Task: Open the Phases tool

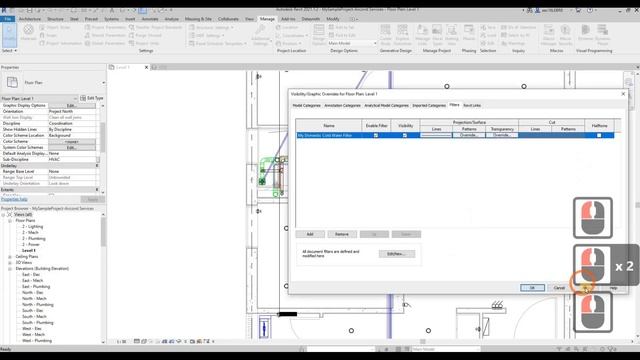Action: point(469,33)
